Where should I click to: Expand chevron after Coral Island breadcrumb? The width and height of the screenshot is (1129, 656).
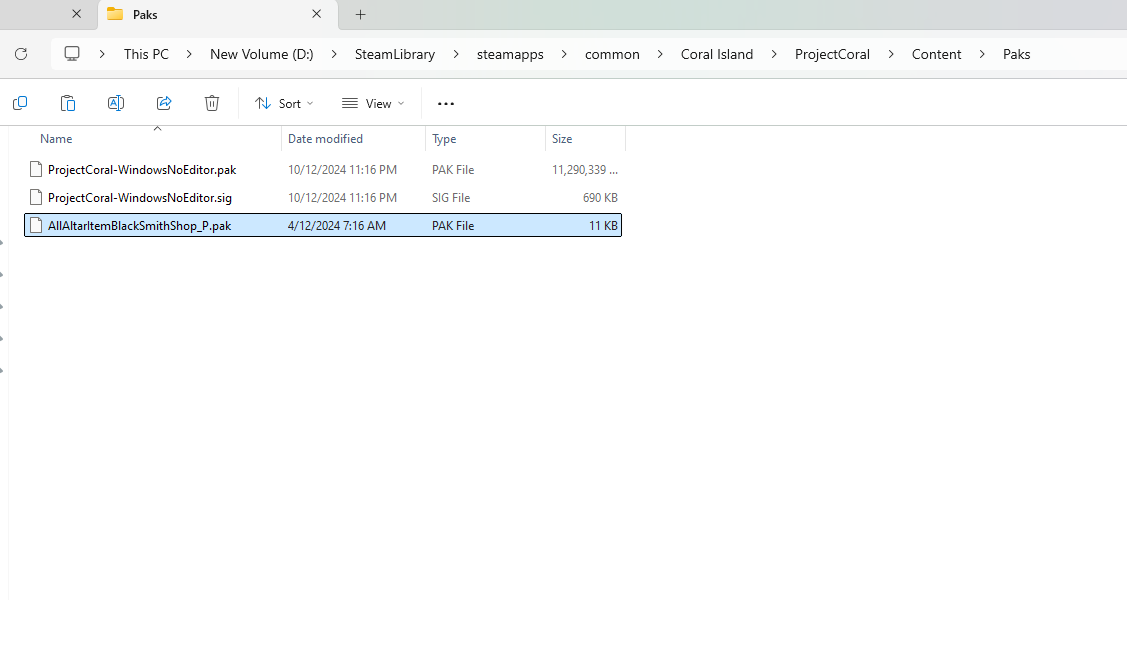[x=774, y=55]
